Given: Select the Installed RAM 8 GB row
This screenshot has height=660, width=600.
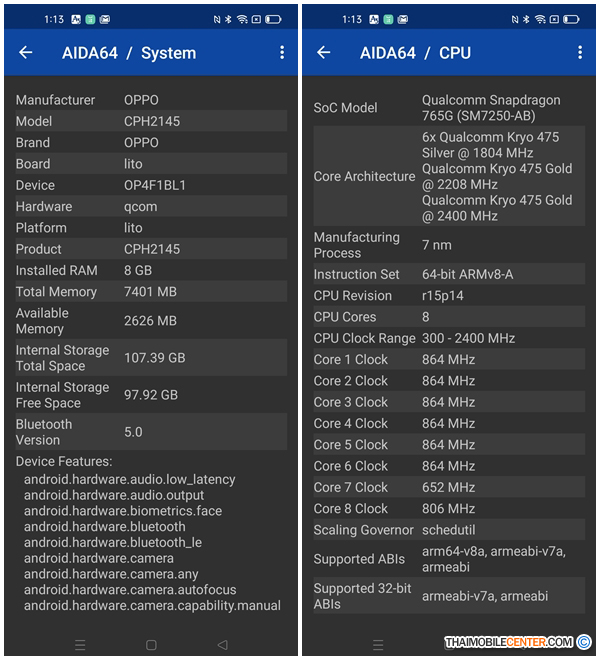Looking at the screenshot, I should [151, 270].
